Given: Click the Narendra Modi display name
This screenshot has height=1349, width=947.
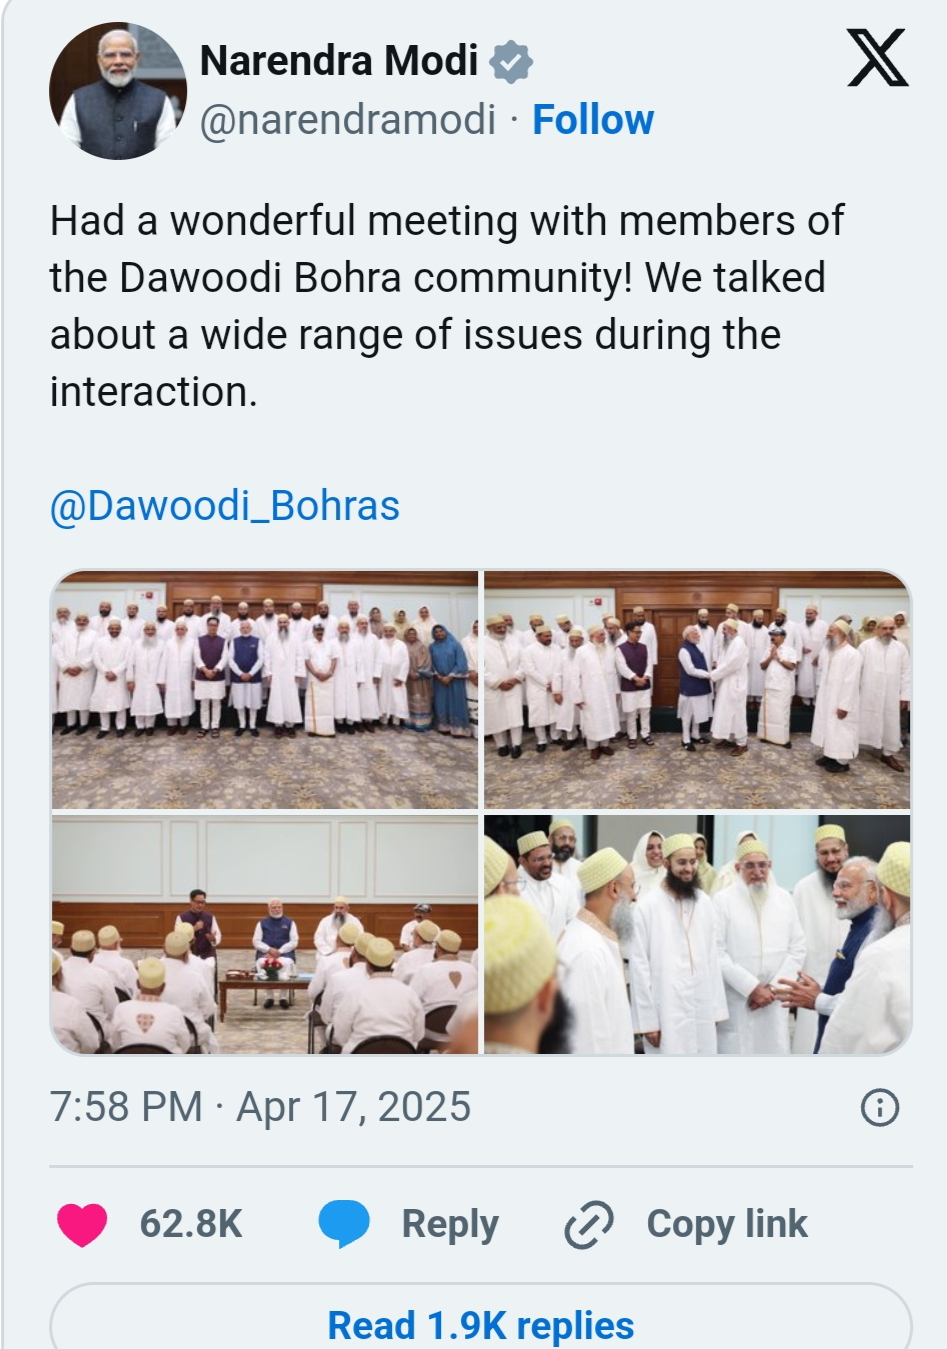Looking at the screenshot, I should [x=338, y=61].
